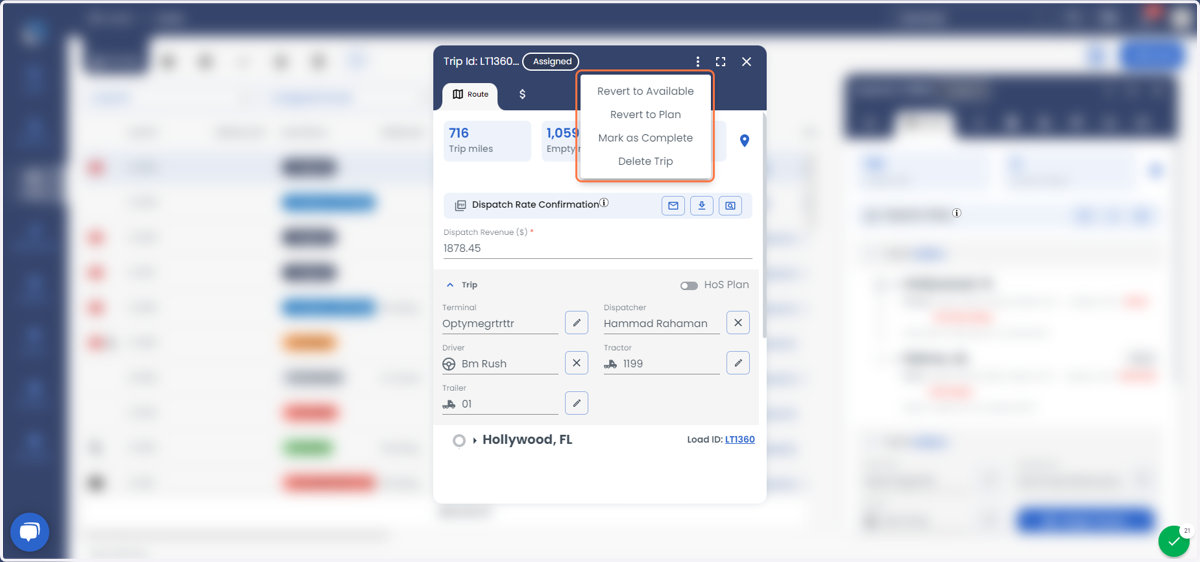
Task: Select Revert to Available
Action: pos(645,91)
